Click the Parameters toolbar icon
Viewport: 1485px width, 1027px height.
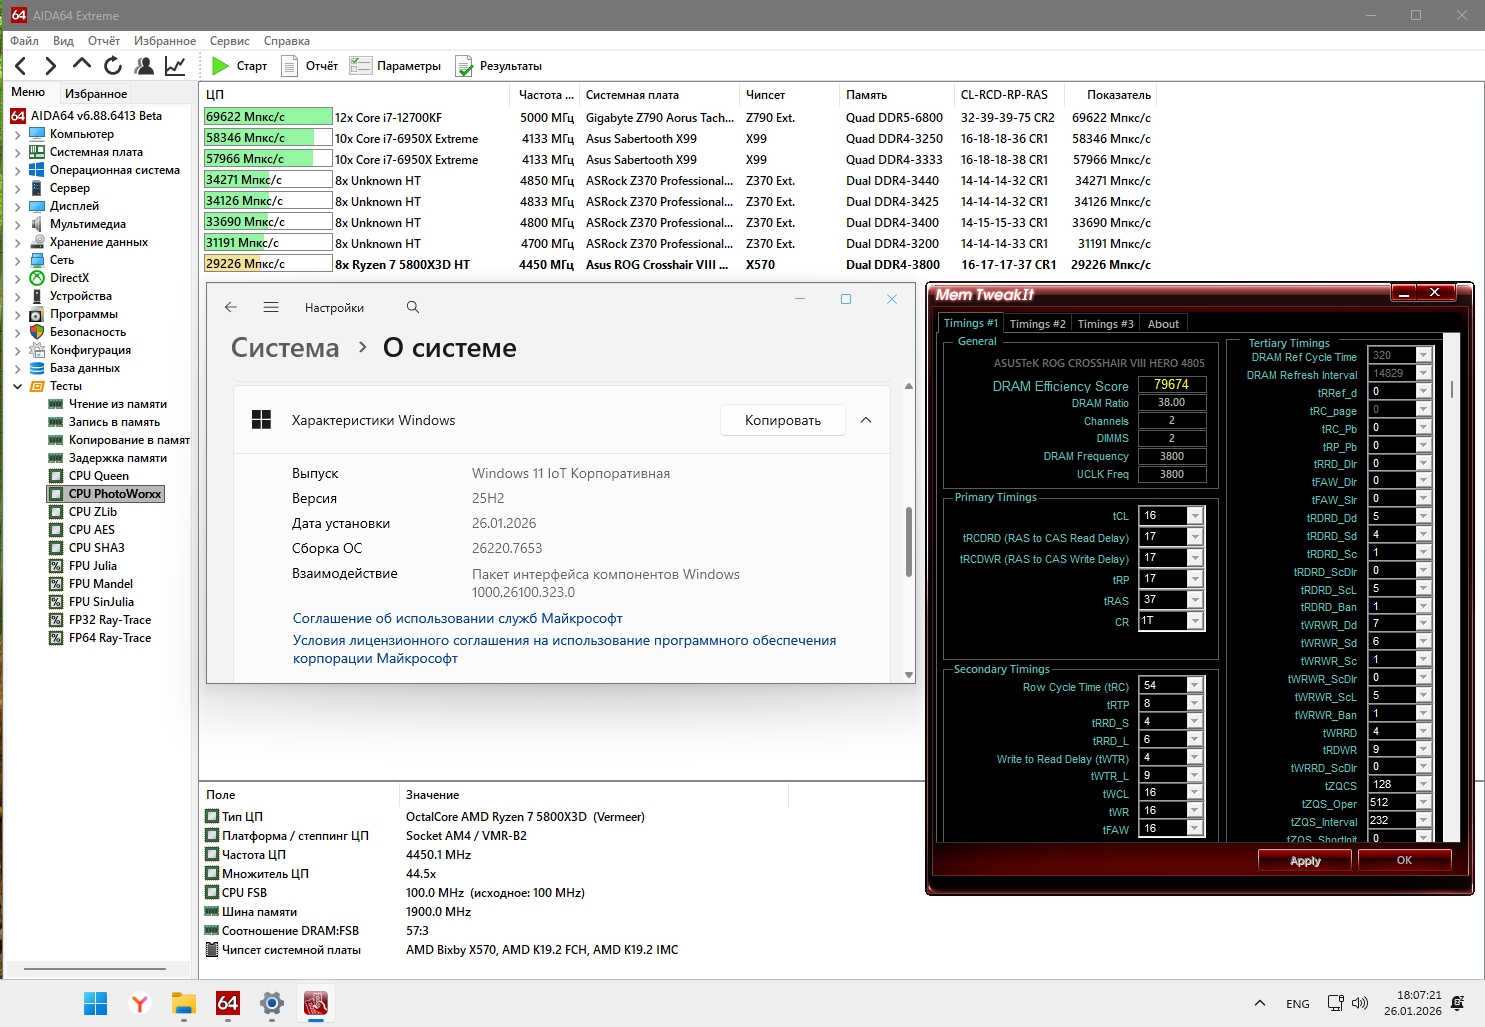point(361,66)
